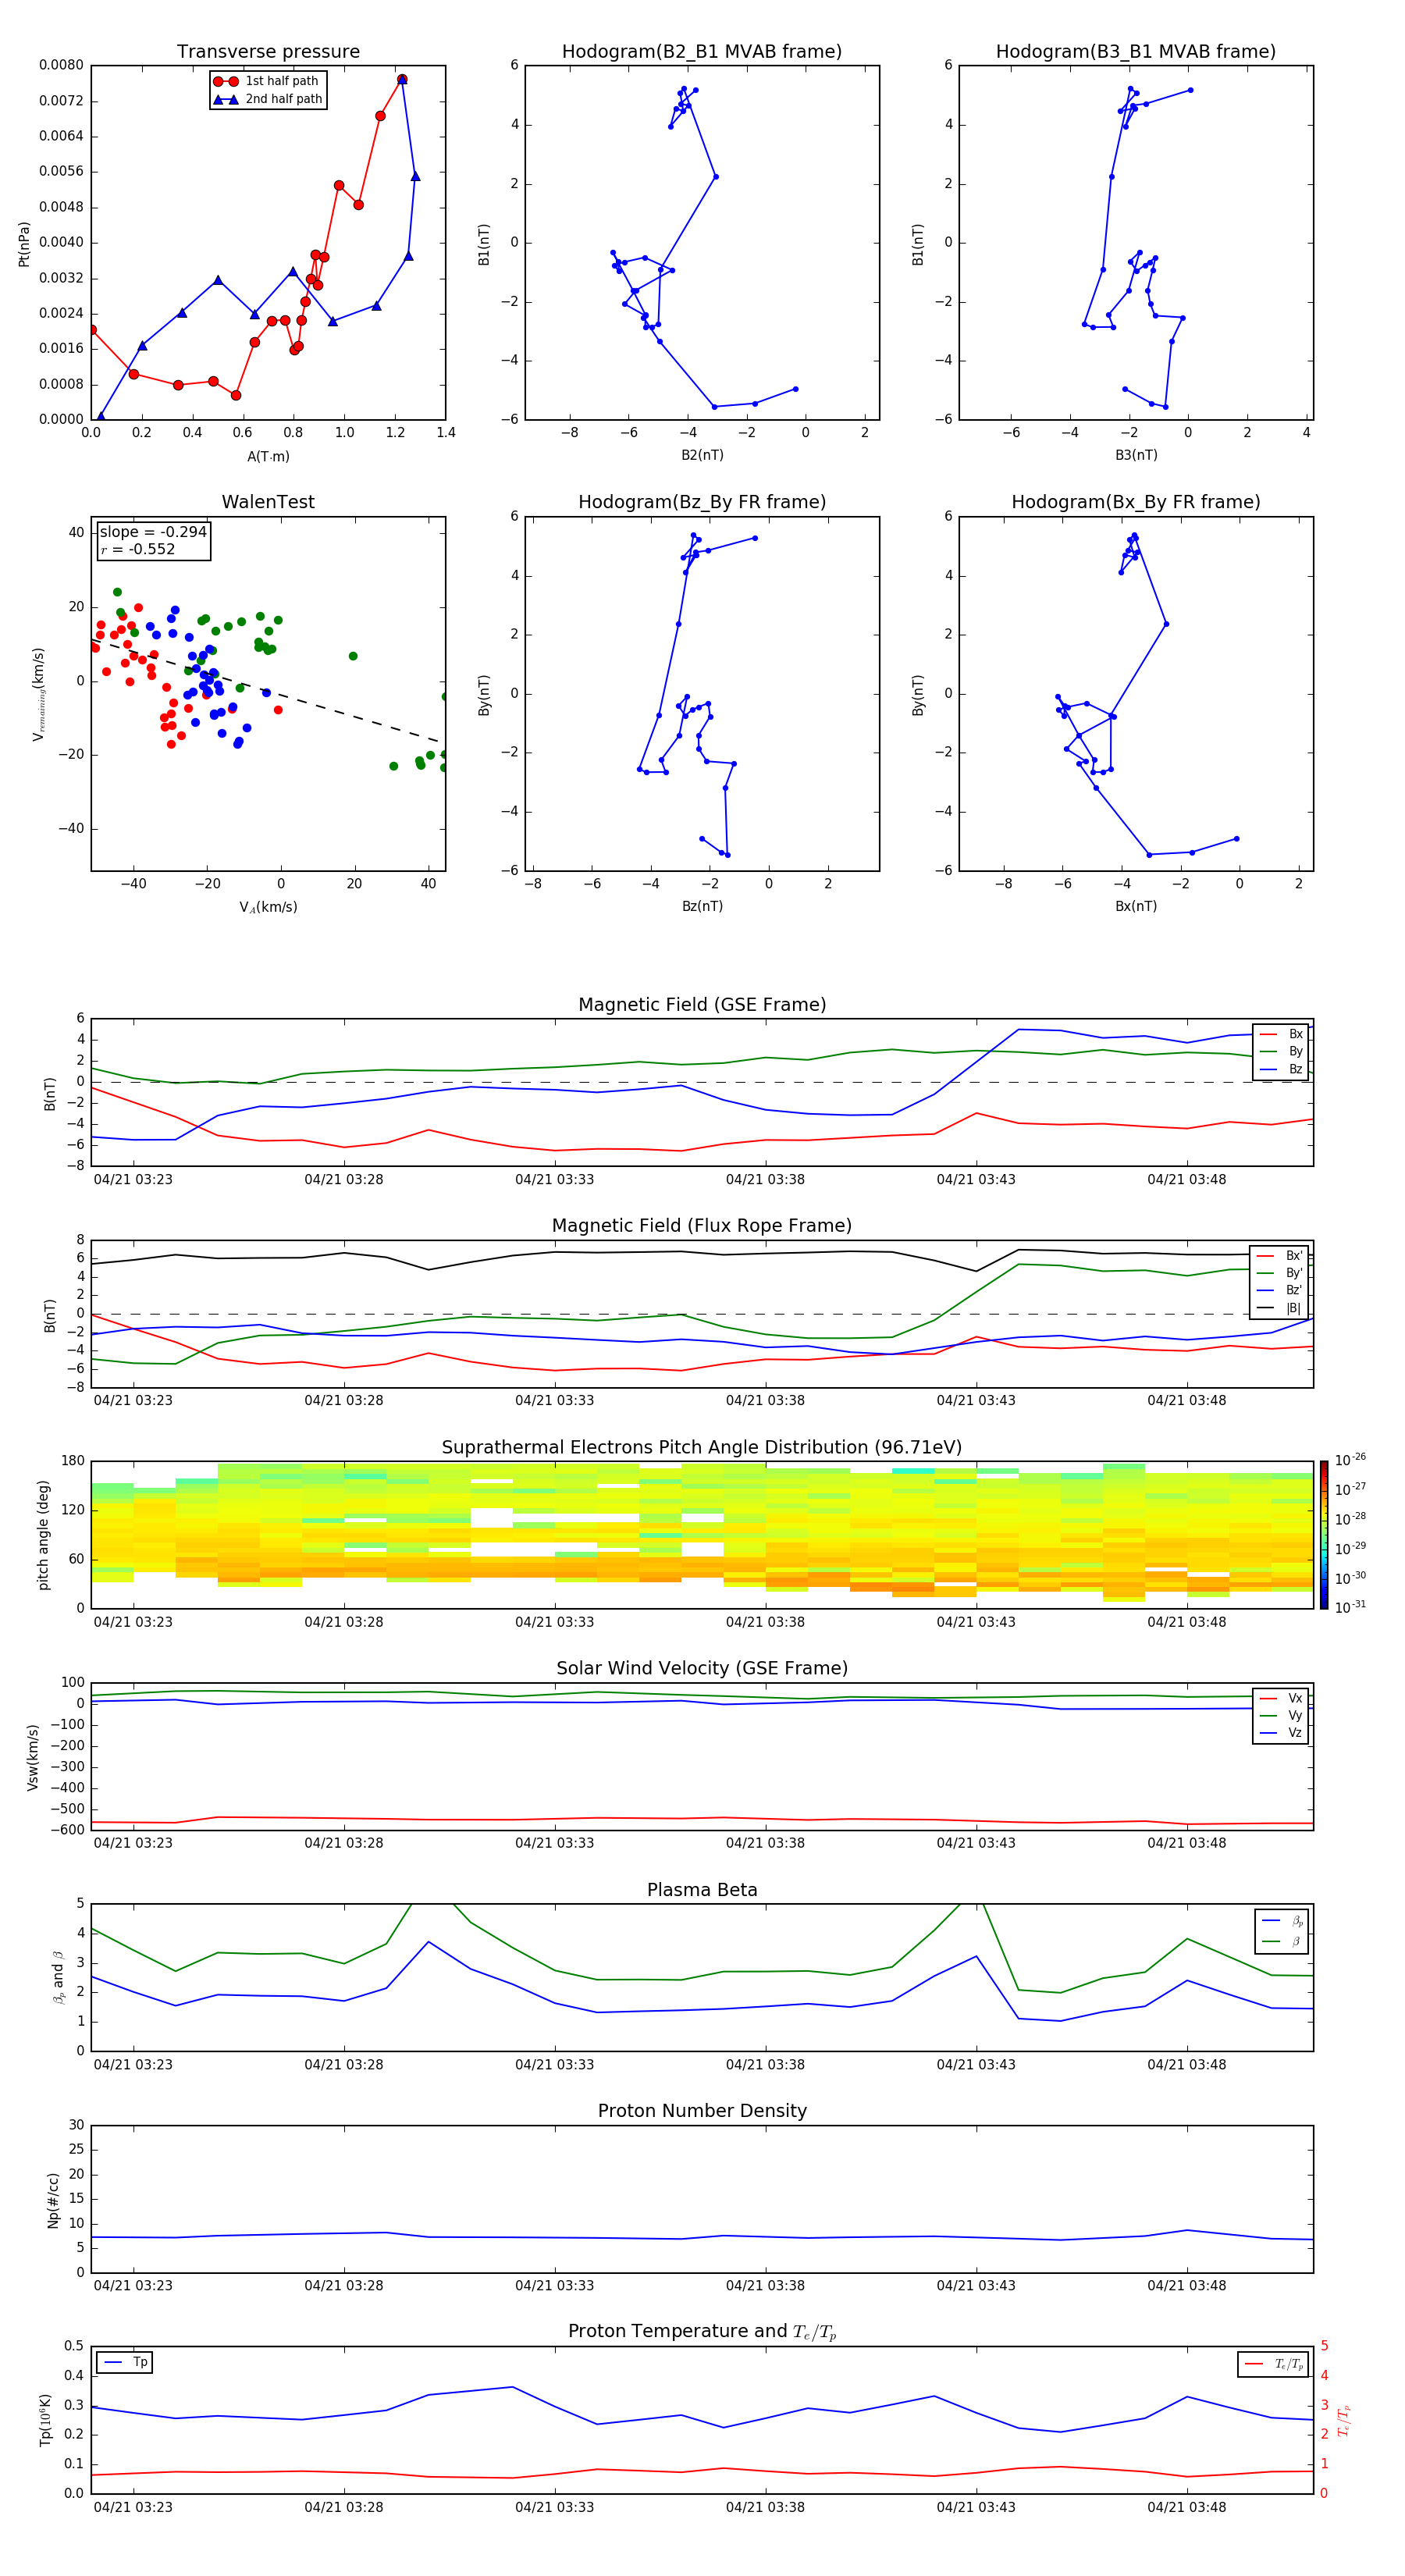
Task: Click the "Solar Wind Velocity (GSE Frame)" title
Action: (x=702, y=1669)
